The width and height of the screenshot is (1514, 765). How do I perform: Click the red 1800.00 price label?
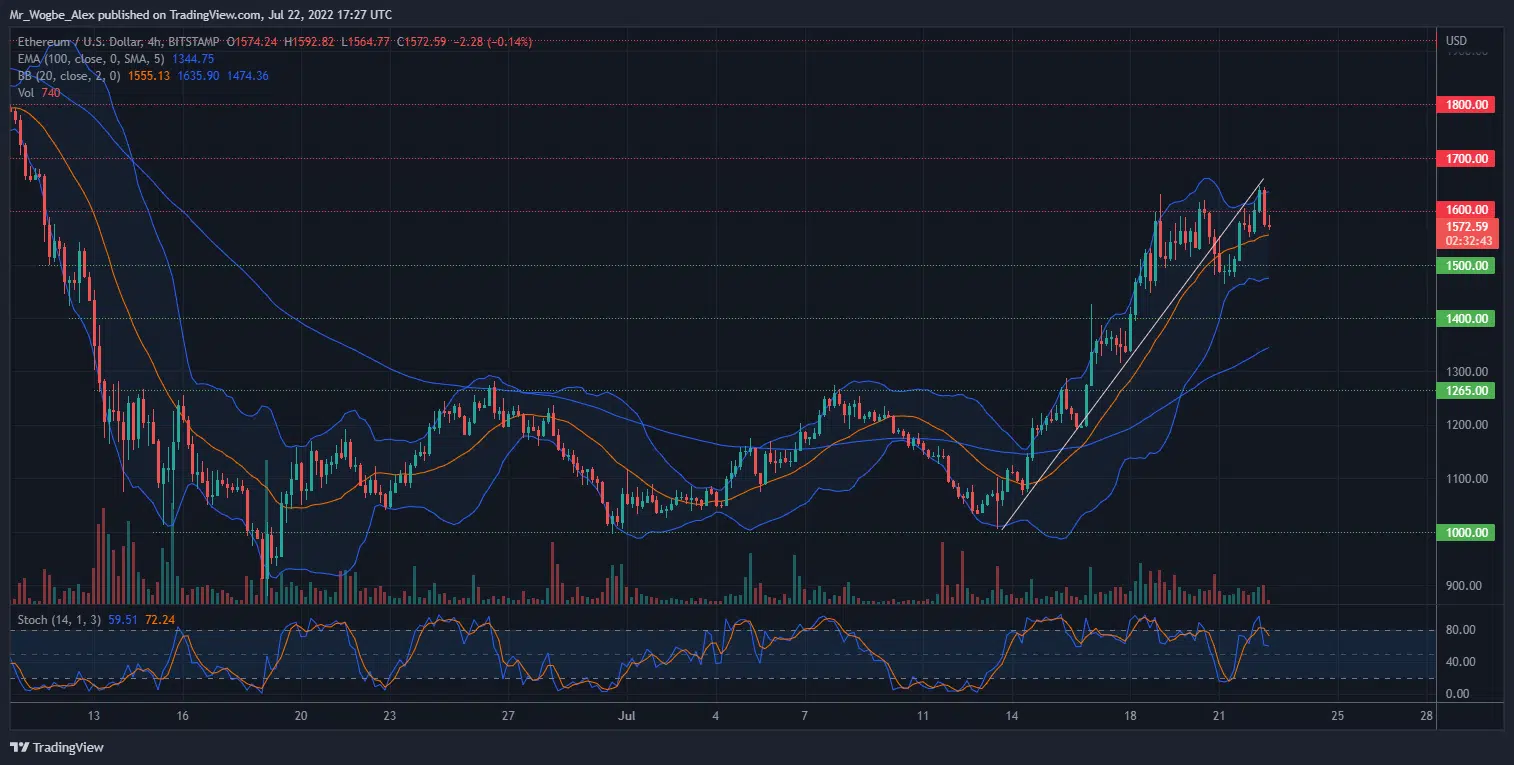click(1465, 104)
